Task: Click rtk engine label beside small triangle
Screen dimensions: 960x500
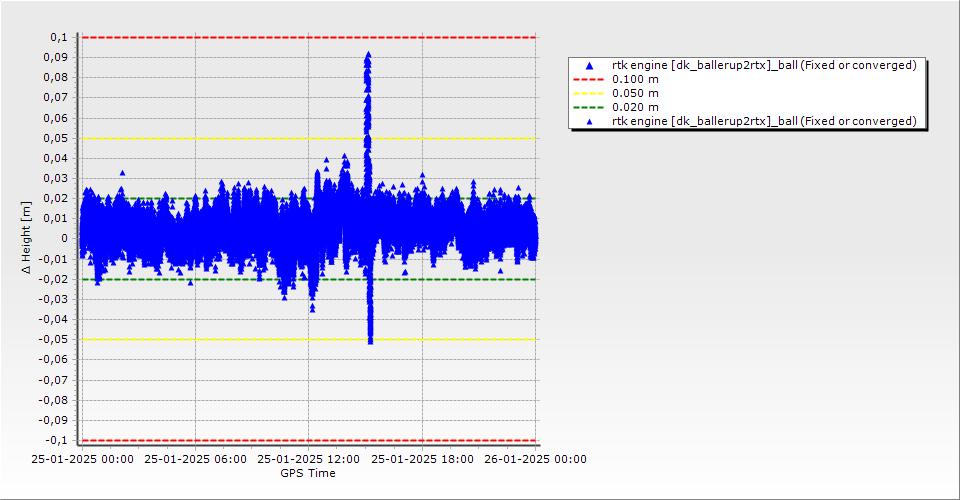Action: (x=764, y=121)
